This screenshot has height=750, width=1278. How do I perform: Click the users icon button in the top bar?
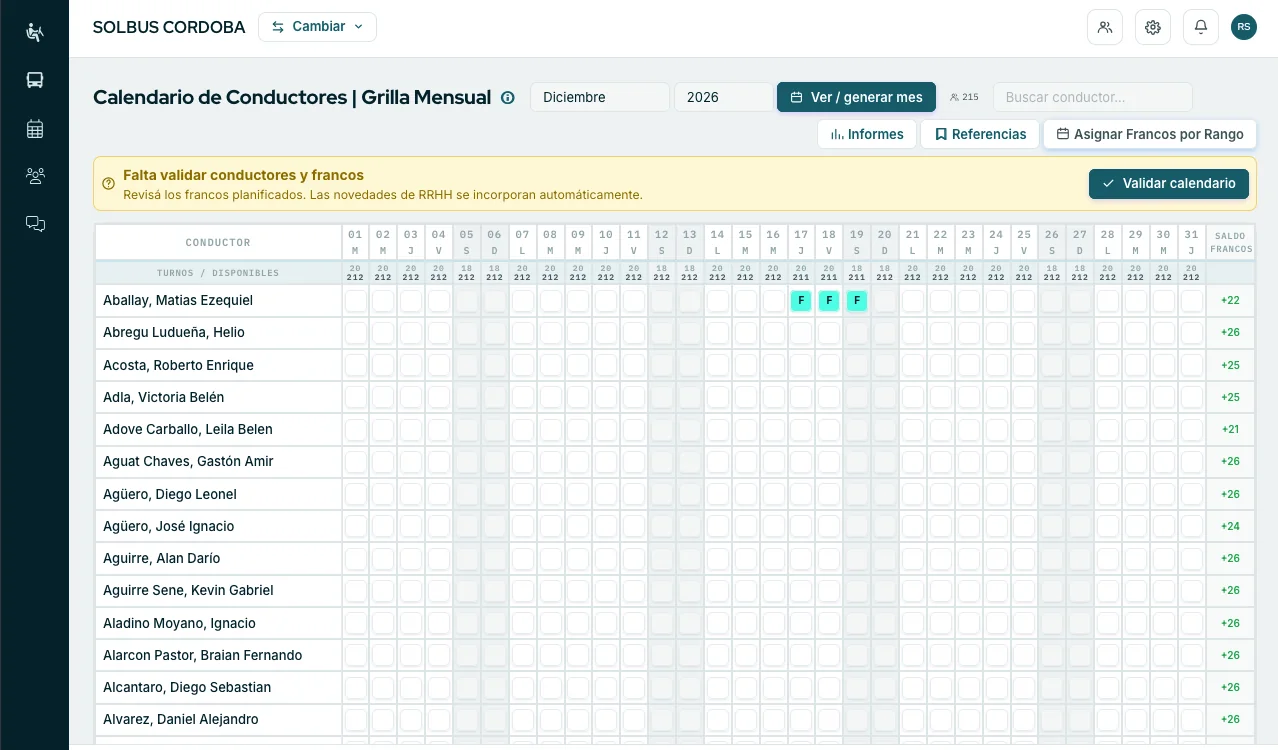(1105, 27)
